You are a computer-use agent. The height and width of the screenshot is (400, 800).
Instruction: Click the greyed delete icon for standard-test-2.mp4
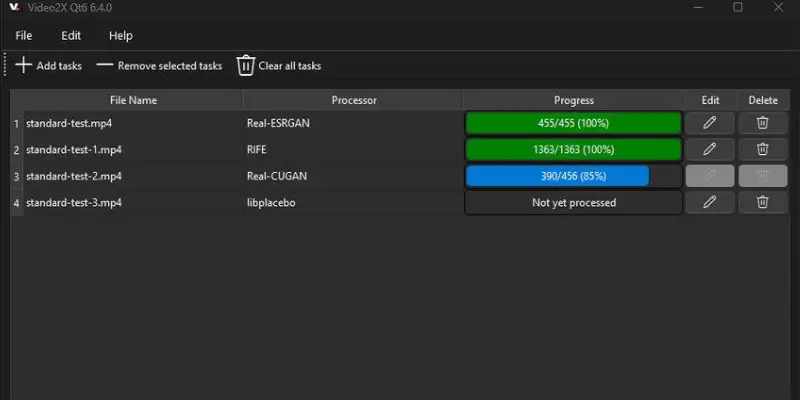coord(762,176)
